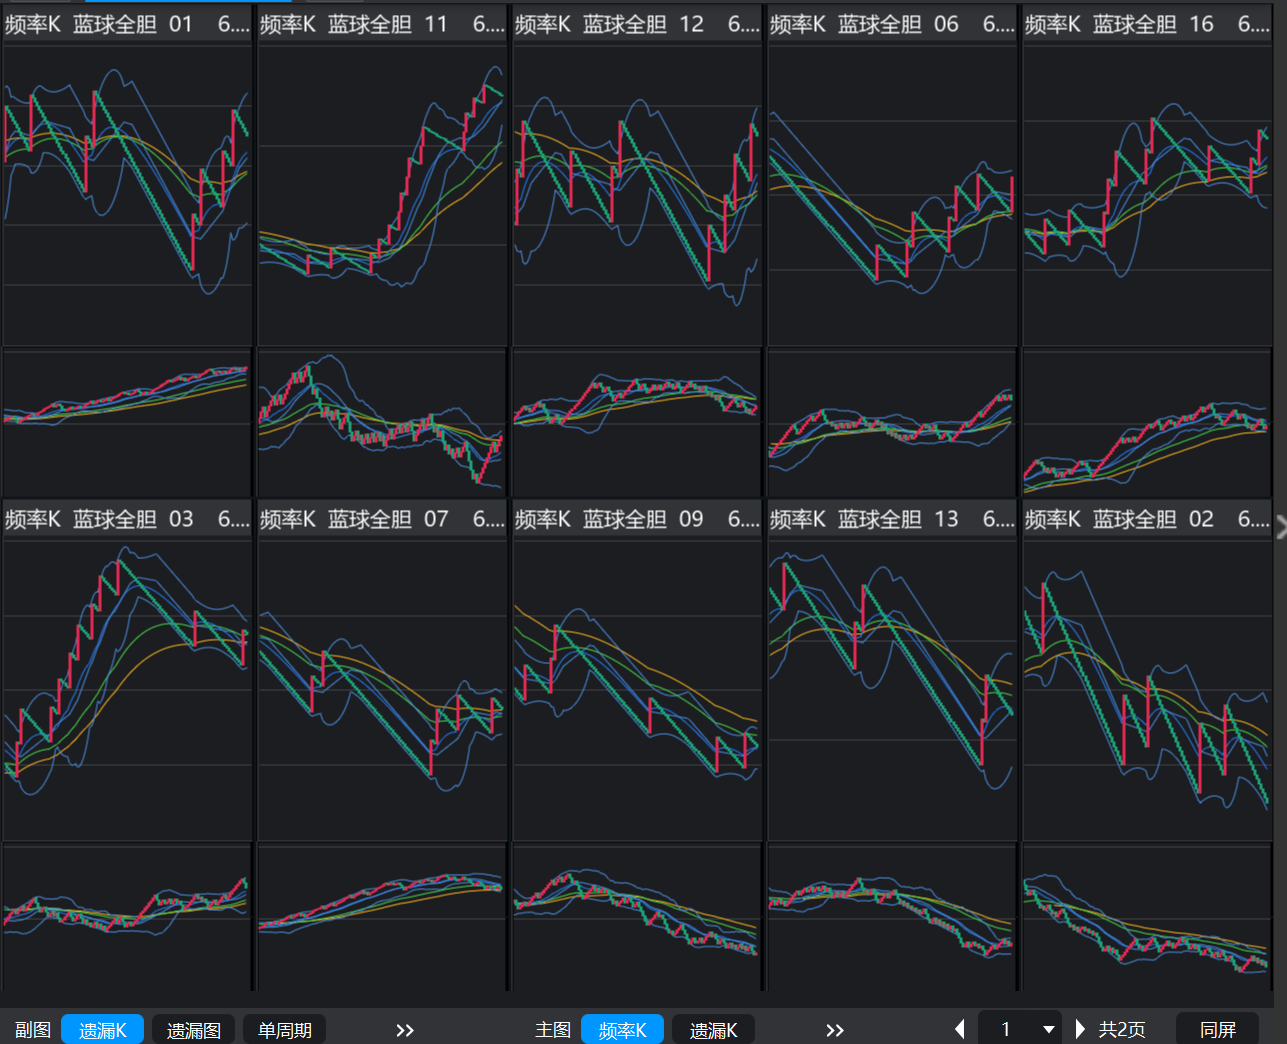Click the 蓝球全胆 06 chart header

[892, 24]
